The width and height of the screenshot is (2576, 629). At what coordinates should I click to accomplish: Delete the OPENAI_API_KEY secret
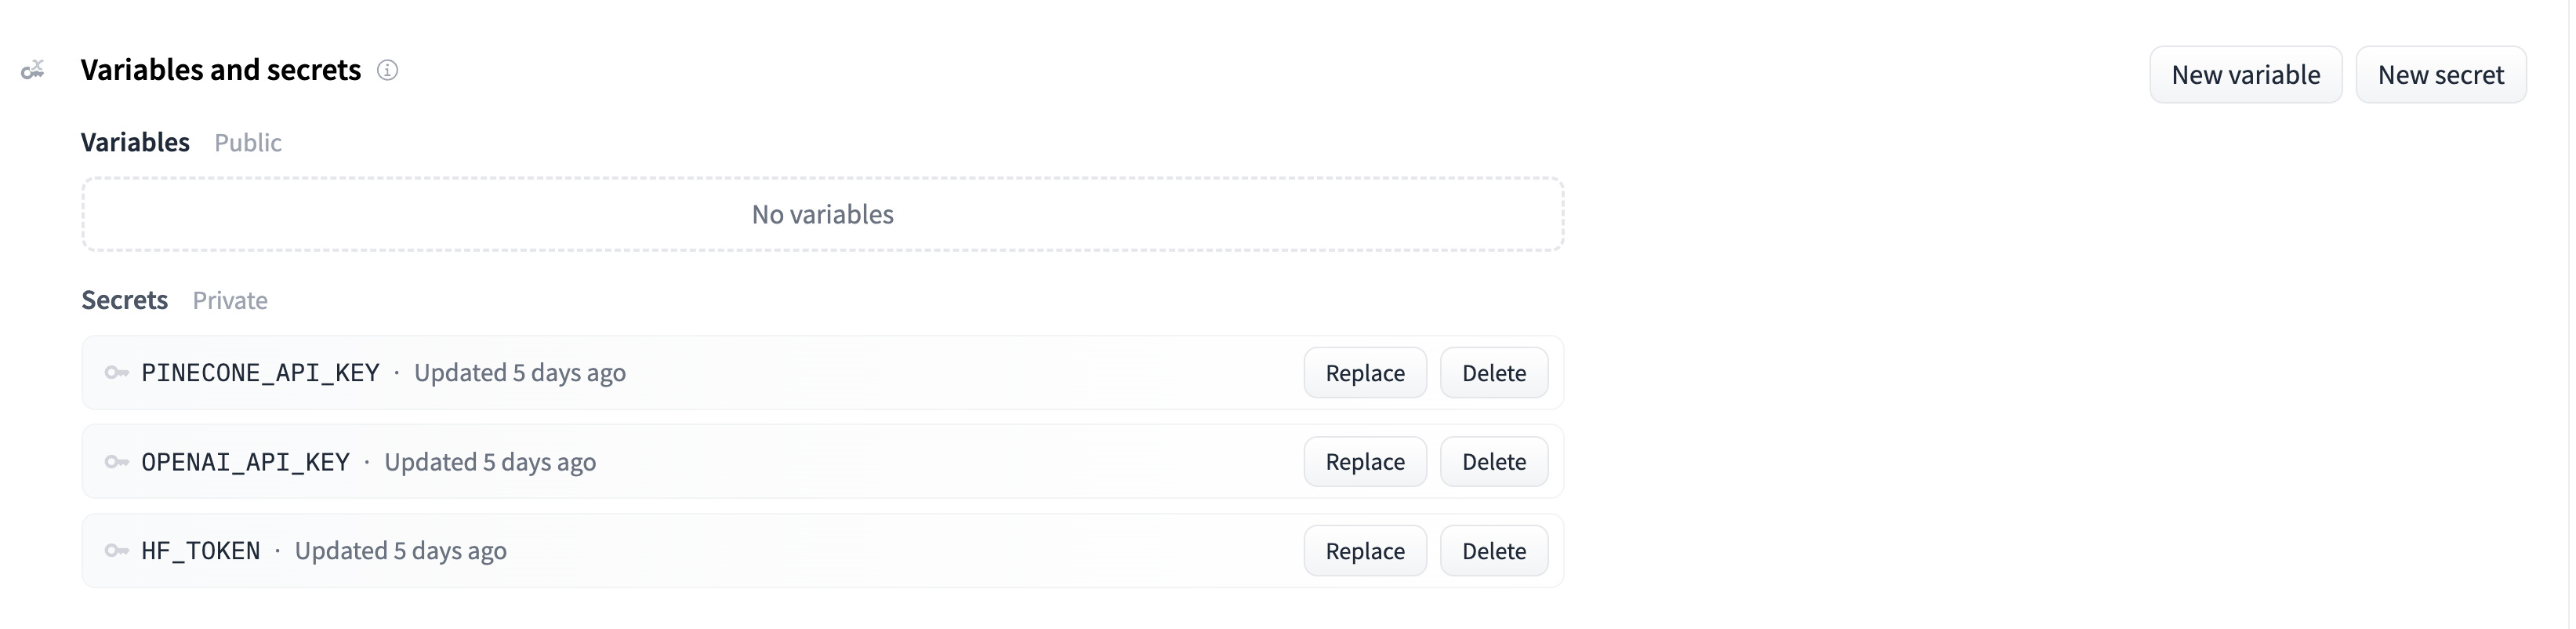pos(1494,461)
